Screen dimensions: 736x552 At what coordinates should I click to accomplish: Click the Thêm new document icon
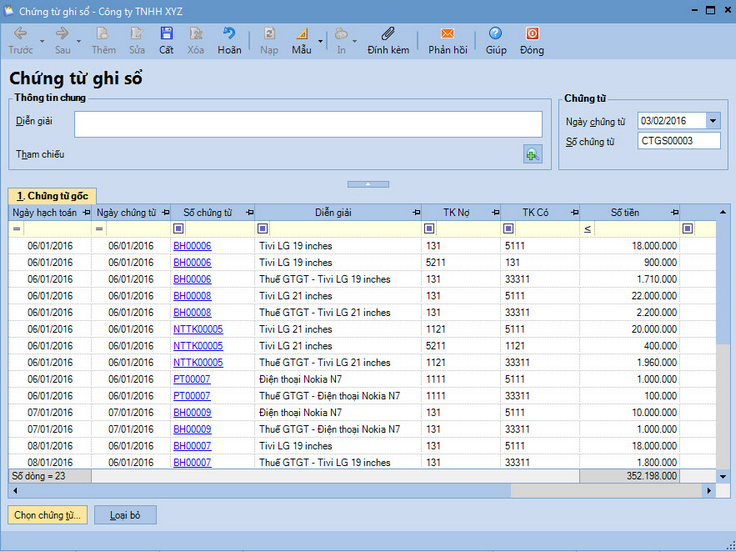[103, 33]
